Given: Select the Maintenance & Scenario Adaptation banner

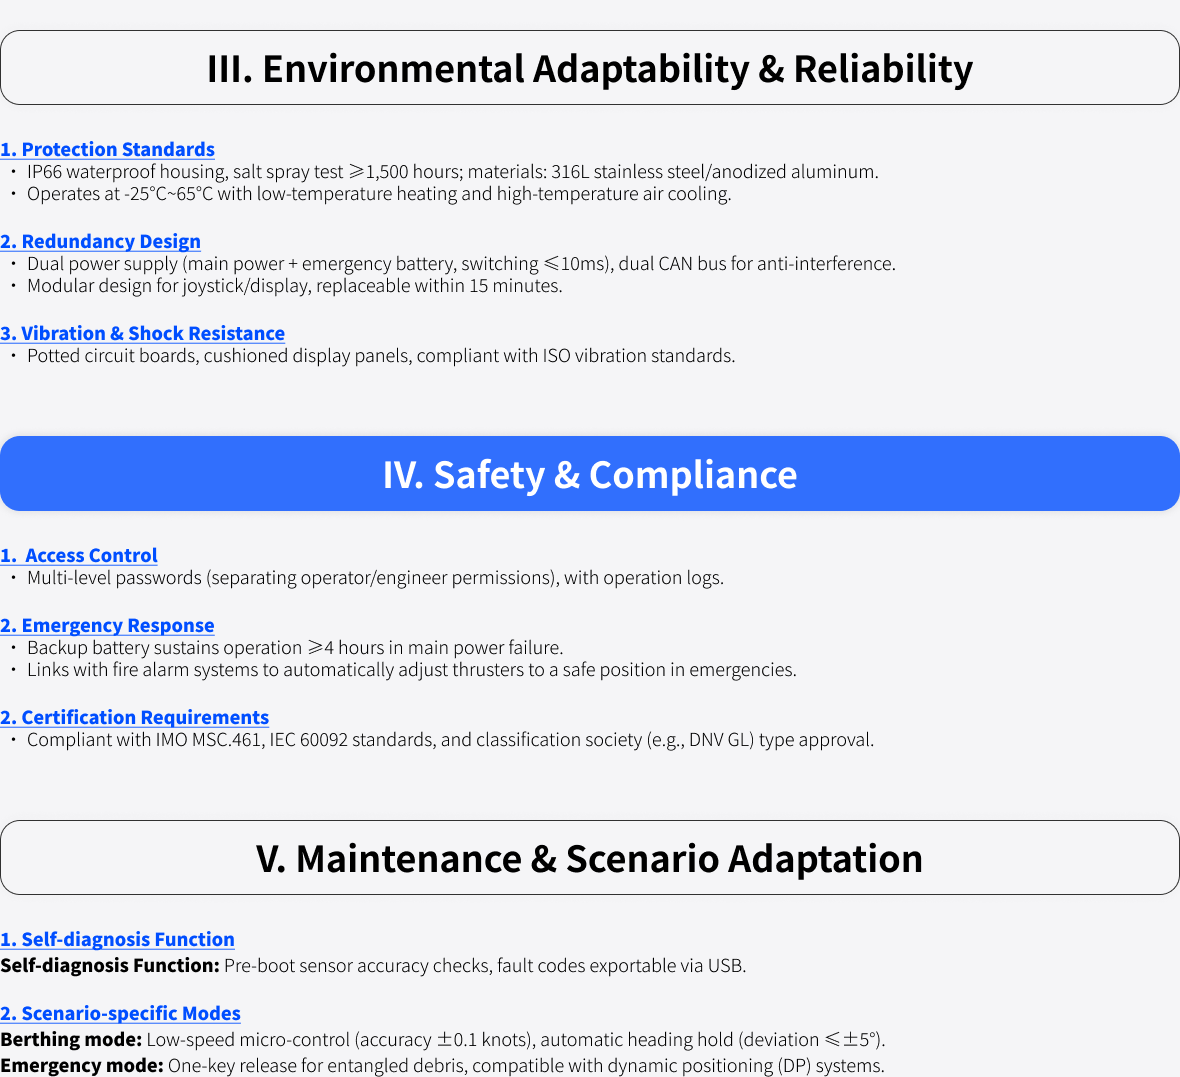Looking at the screenshot, I should (590, 857).
